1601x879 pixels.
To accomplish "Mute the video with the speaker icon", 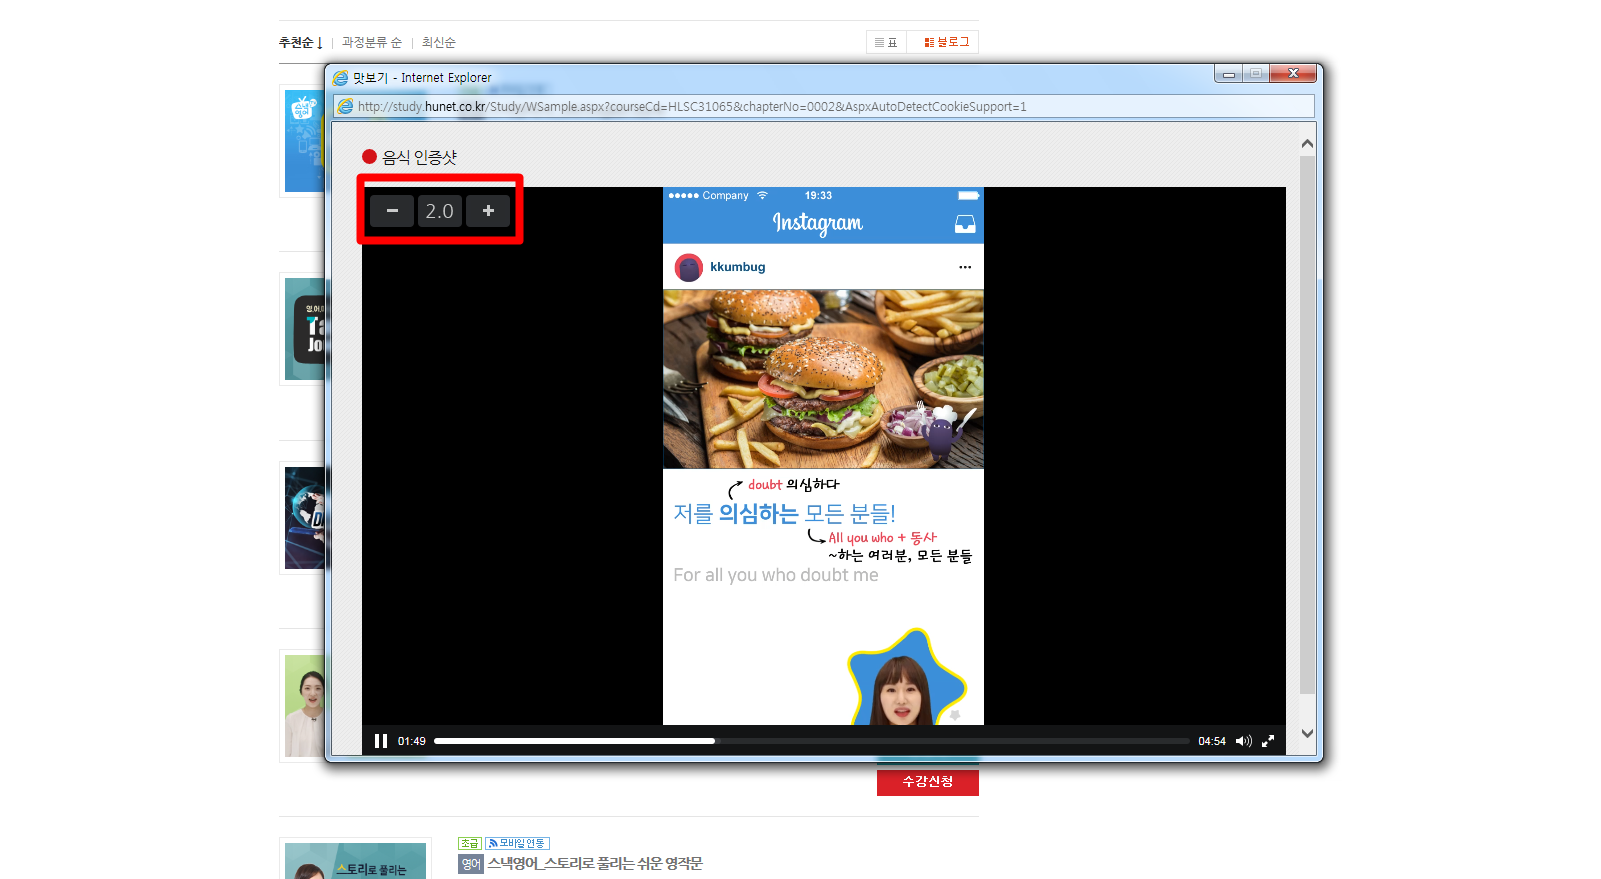I will (x=1244, y=741).
